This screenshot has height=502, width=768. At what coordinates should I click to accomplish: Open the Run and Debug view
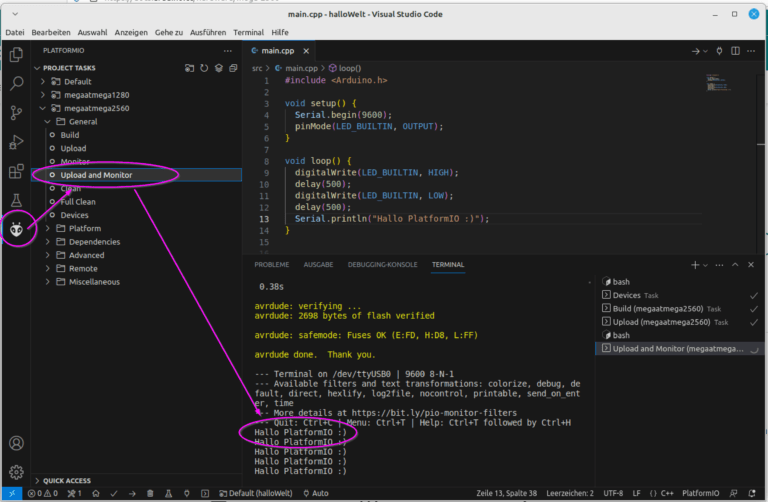point(16,142)
